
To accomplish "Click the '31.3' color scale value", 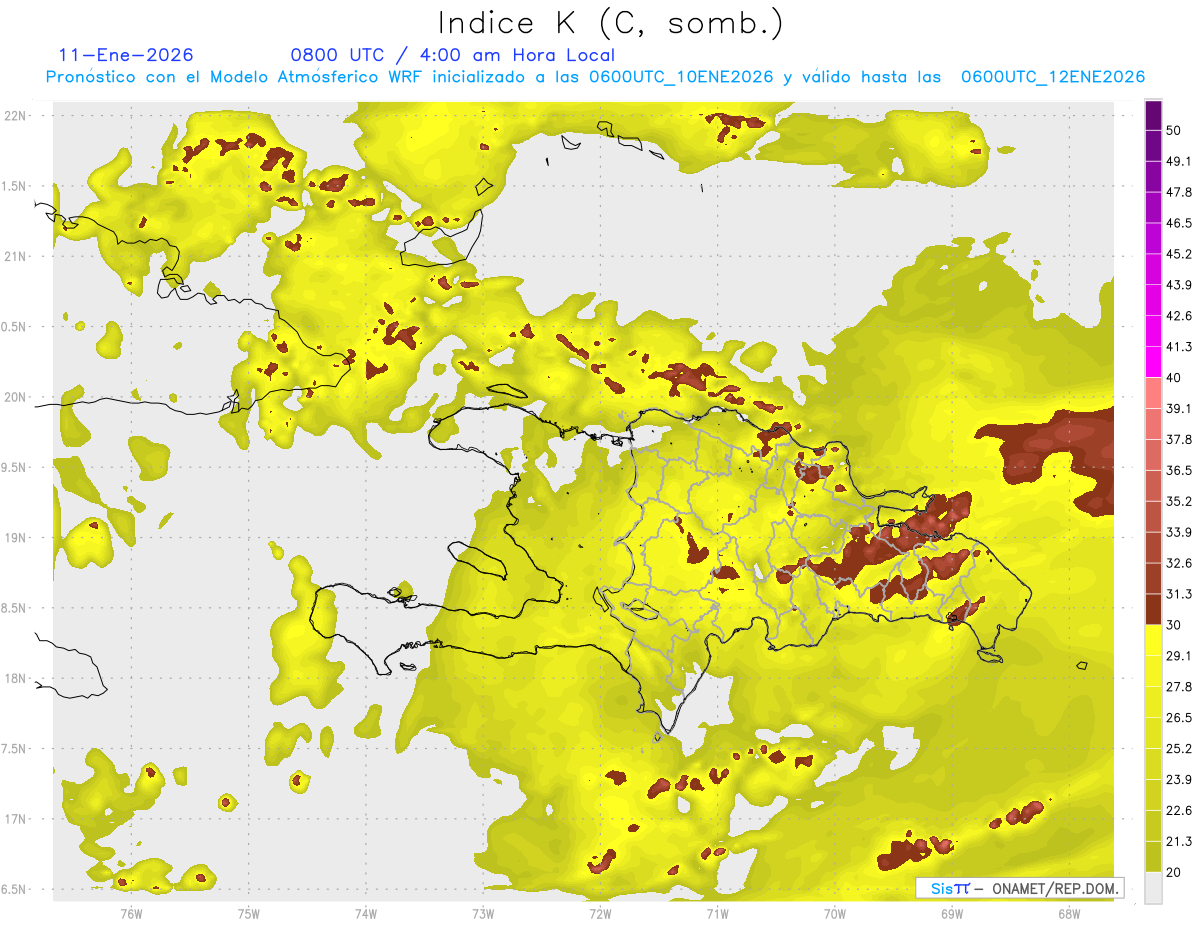I will (1179, 594).
